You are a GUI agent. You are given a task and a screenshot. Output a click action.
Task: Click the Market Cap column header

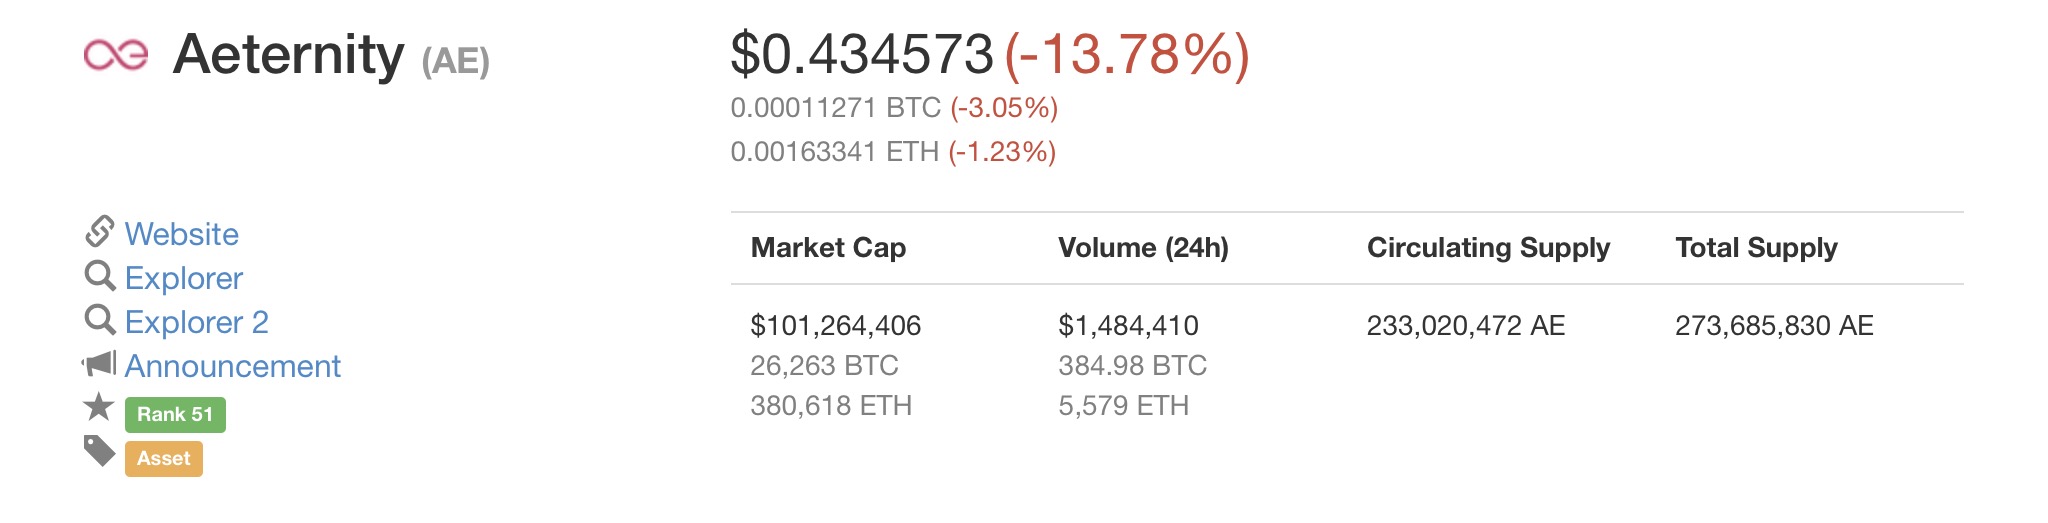pyautogui.click(x=828, y=248)
